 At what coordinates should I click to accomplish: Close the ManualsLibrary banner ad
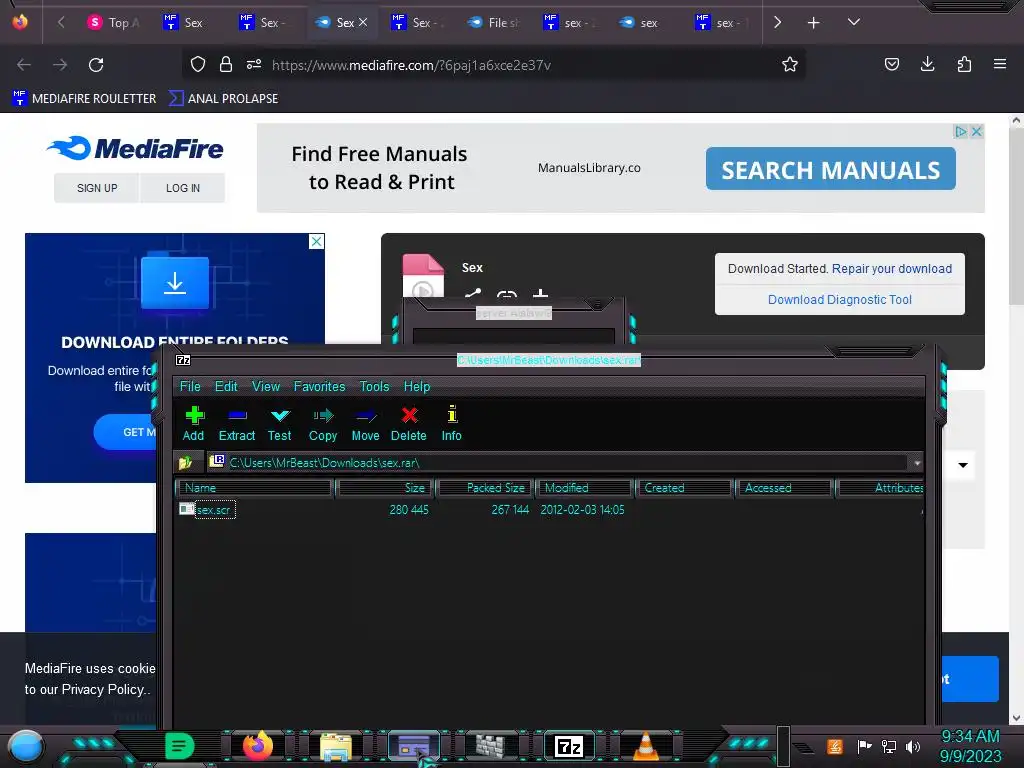coord(976,131)
